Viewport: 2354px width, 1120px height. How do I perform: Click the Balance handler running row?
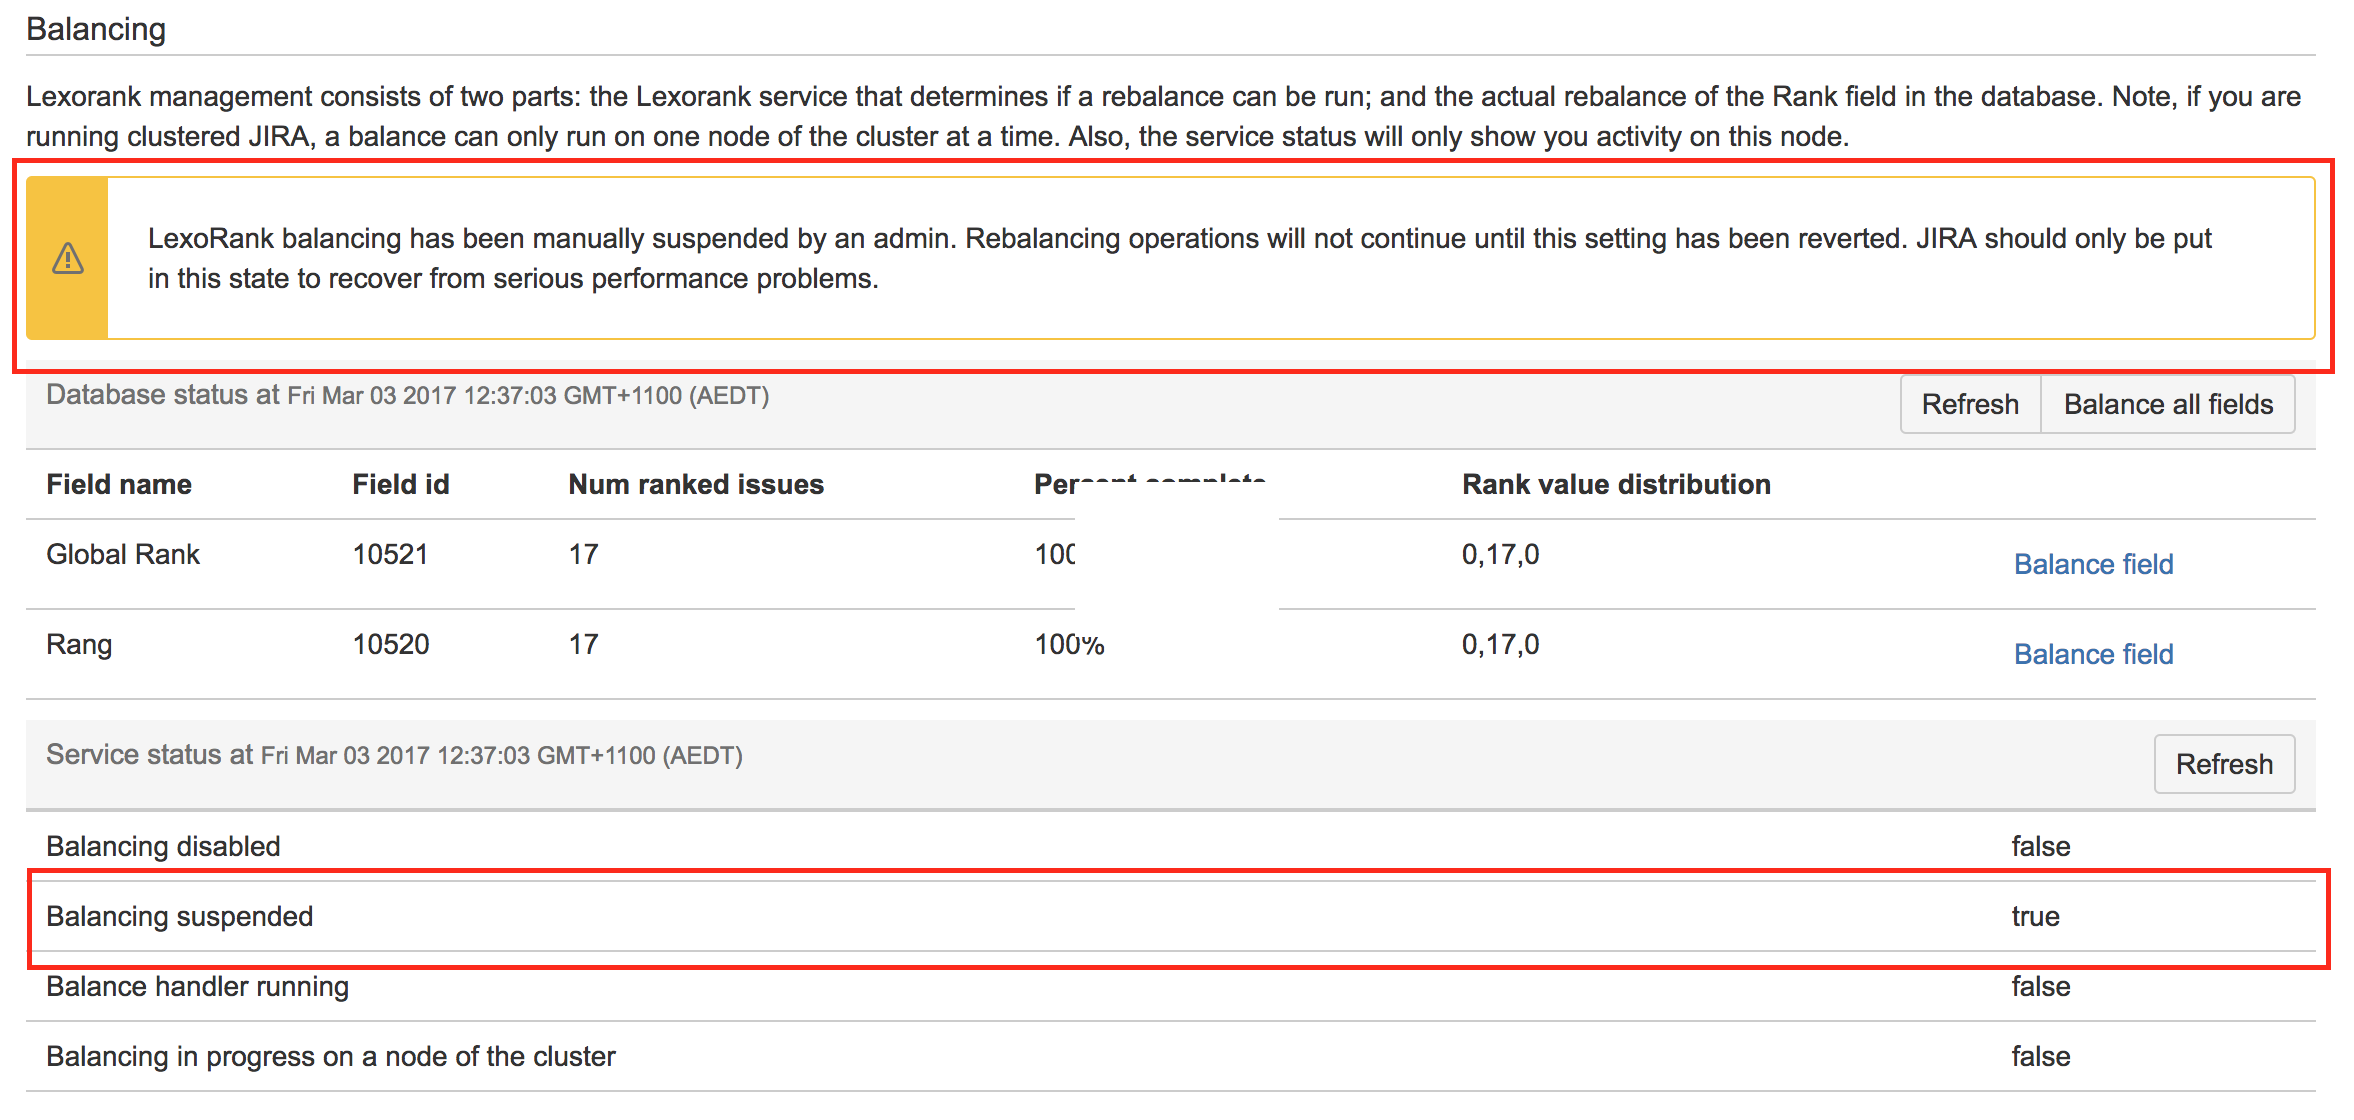198,986
